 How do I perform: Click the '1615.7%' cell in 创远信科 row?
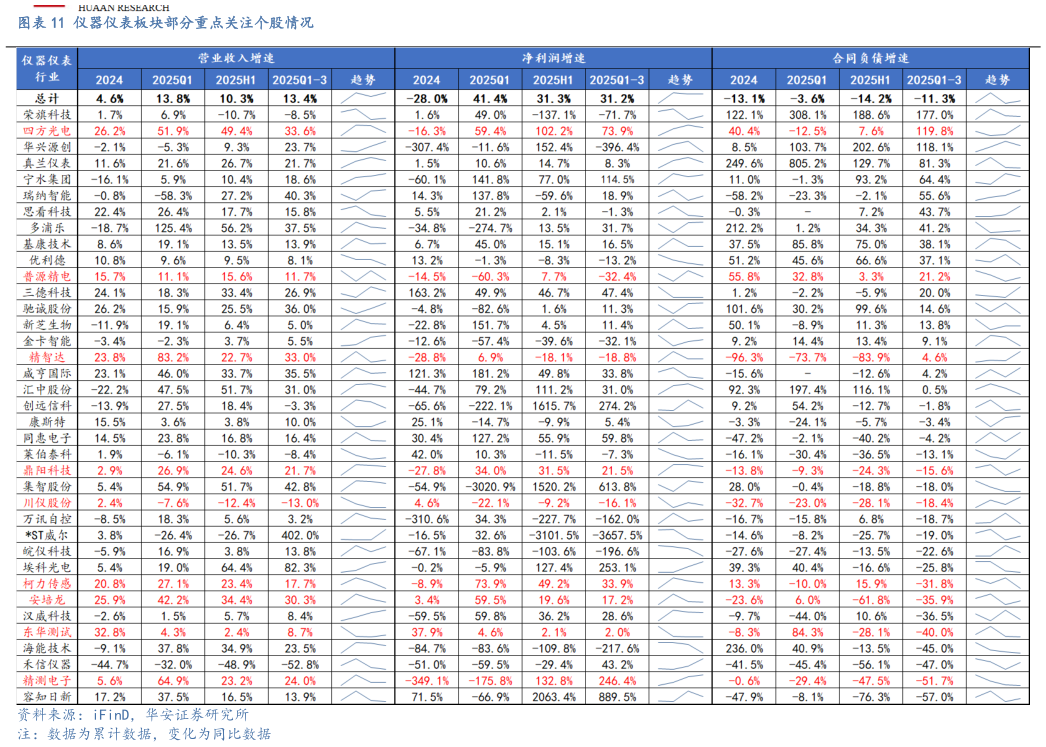tap(554, 406)
